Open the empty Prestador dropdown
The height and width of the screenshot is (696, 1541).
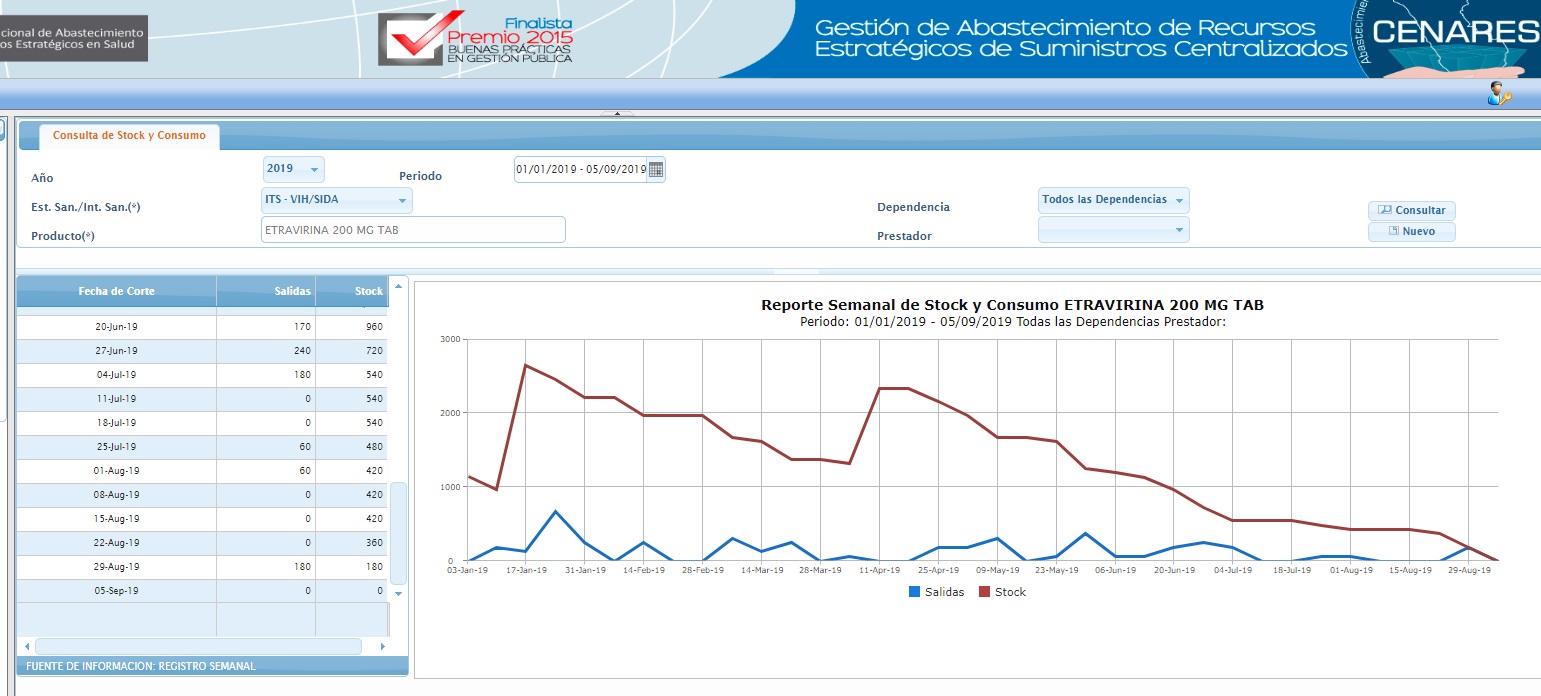pos(1114,230)
